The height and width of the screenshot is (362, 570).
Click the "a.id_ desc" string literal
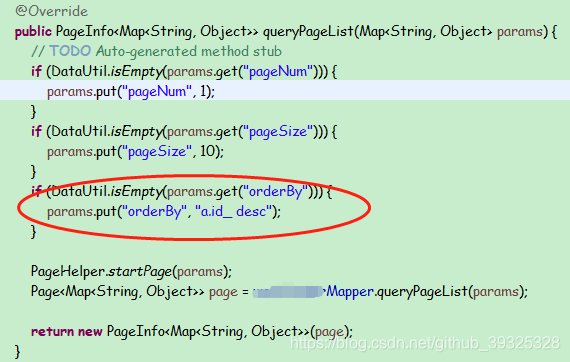(x=234, y=211)
